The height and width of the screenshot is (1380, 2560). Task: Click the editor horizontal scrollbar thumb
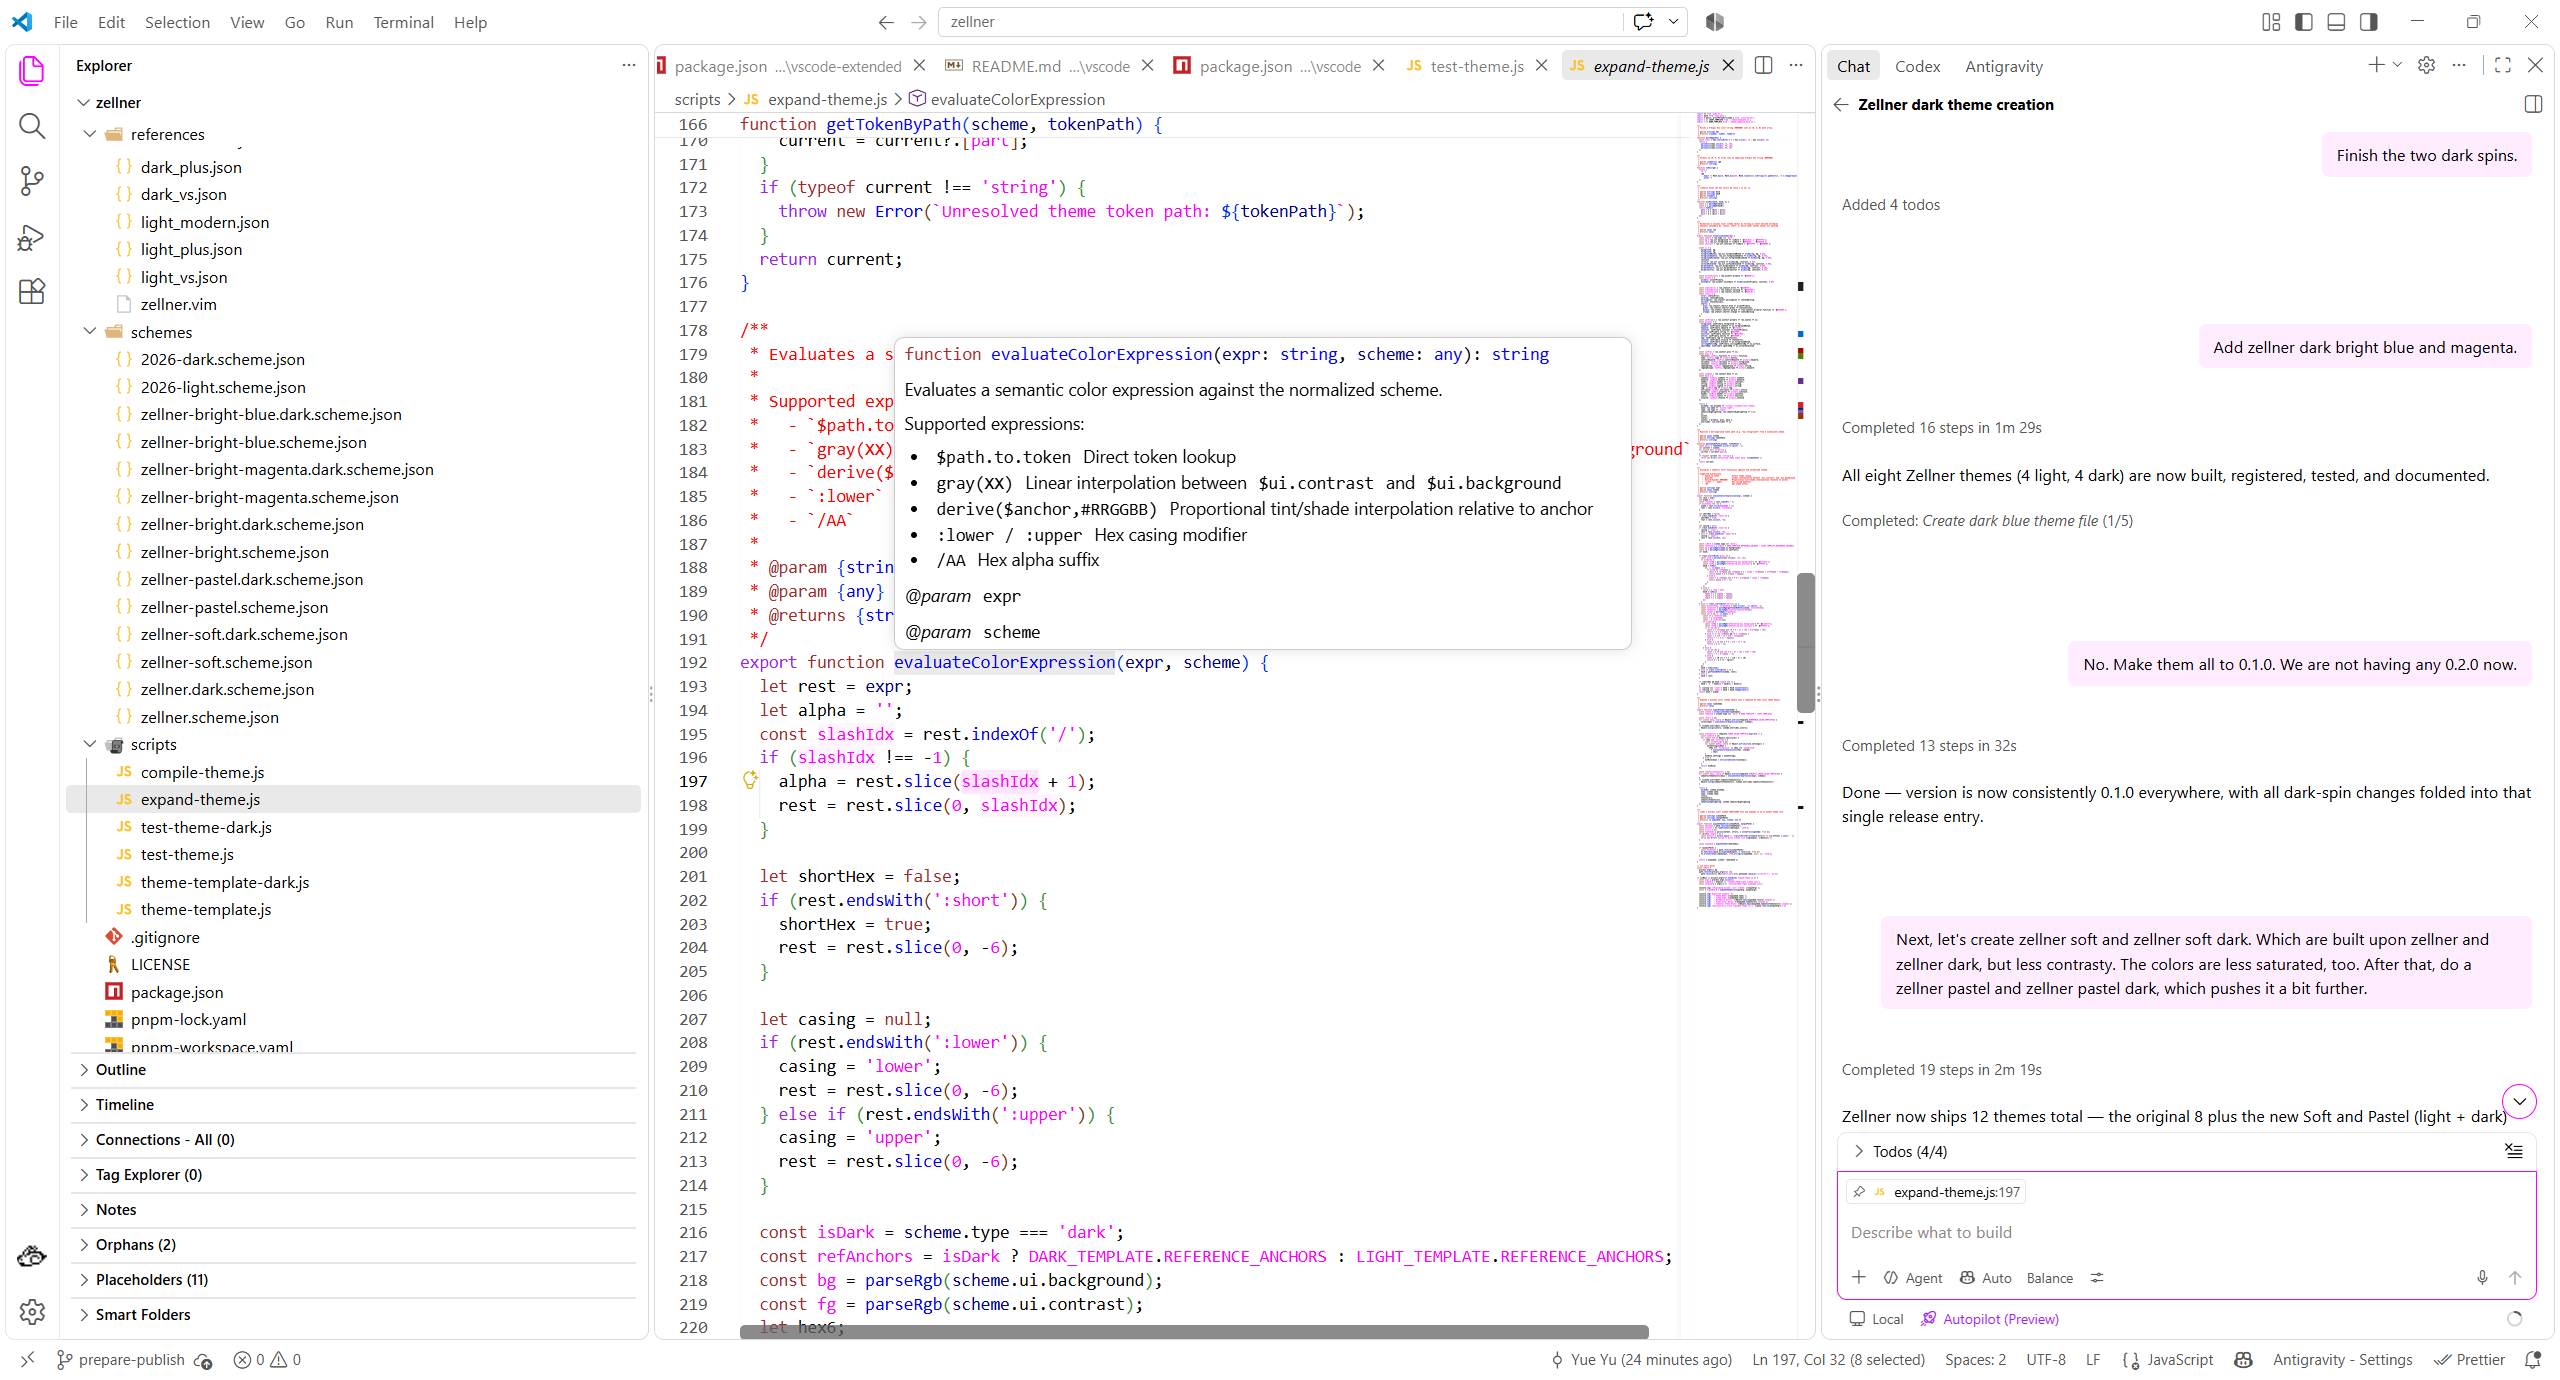click(1194, 1332)
